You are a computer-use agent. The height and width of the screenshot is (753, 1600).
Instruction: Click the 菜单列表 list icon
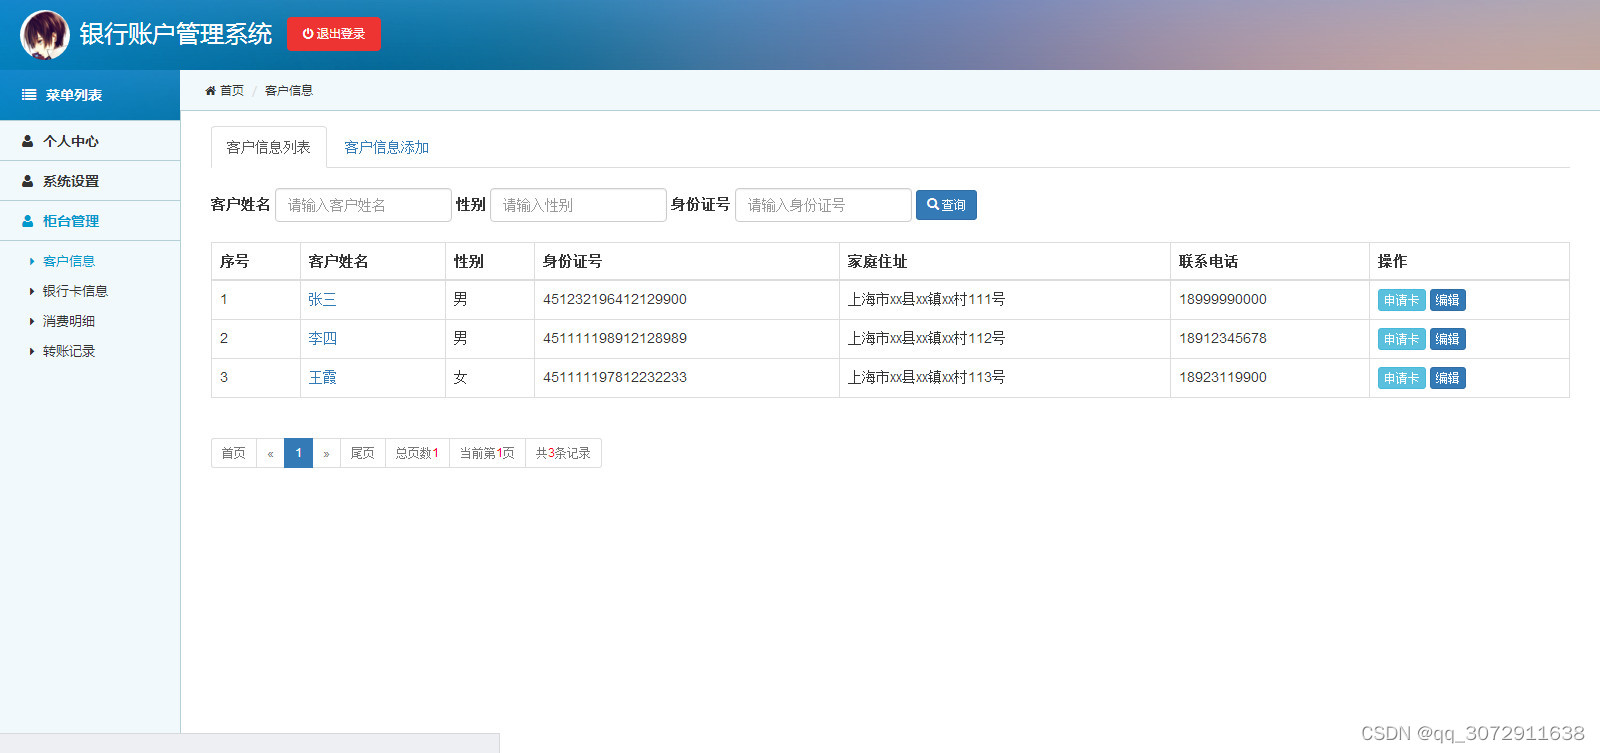point(29,95)
